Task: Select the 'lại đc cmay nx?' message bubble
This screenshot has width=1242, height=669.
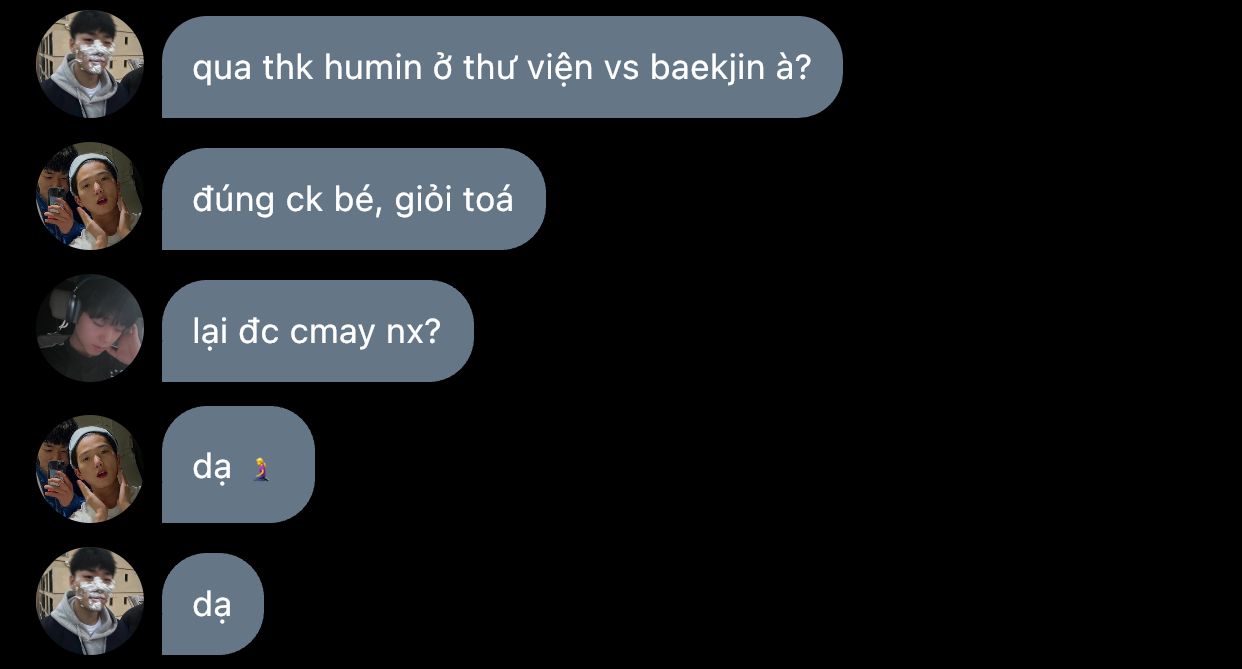Action: click(318, 331)
